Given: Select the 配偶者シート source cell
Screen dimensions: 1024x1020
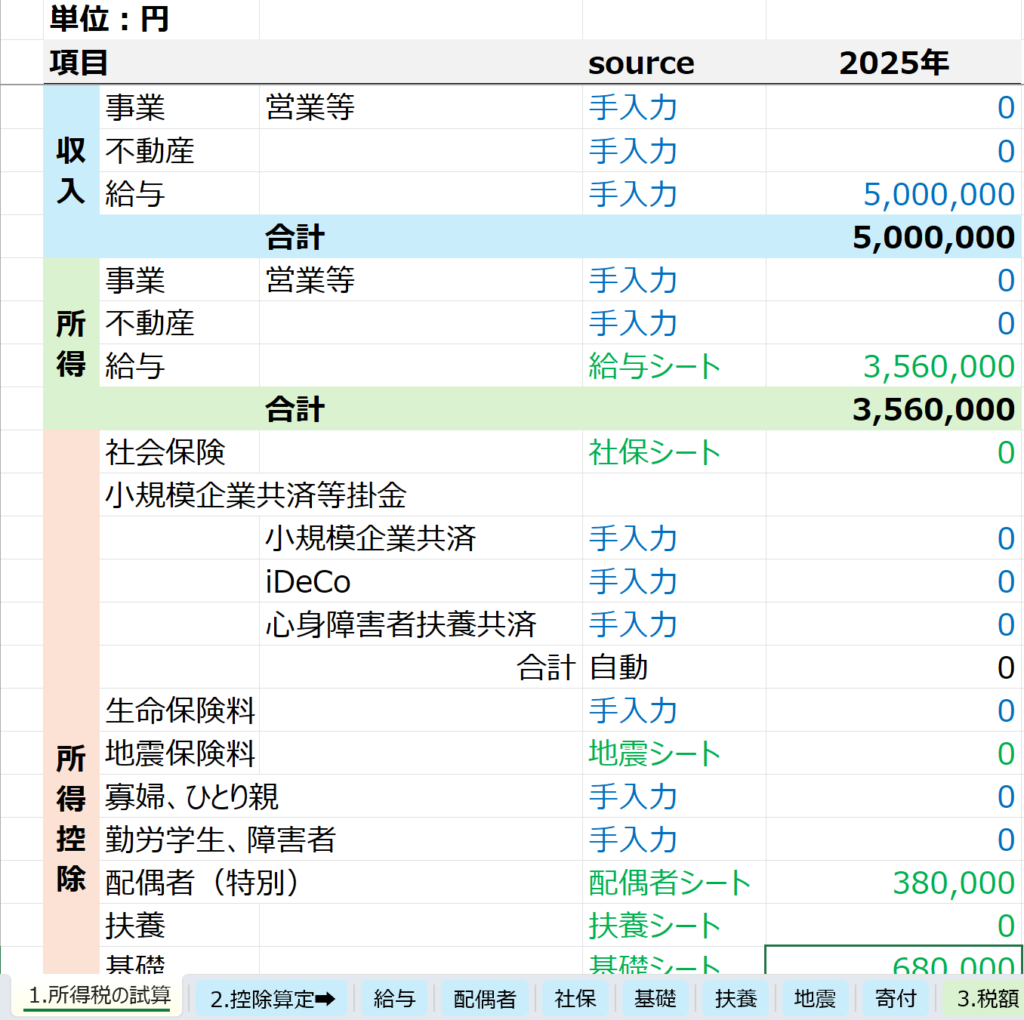Looking at the screenshot, I should coord(672,882).
